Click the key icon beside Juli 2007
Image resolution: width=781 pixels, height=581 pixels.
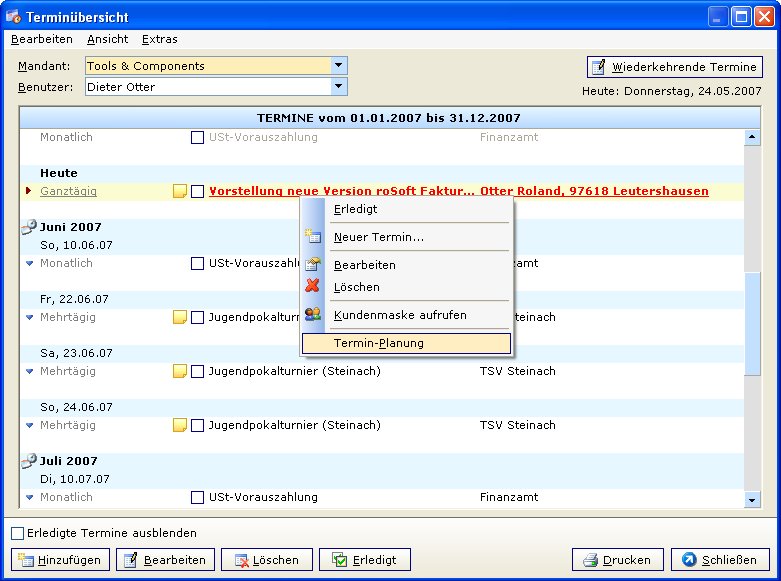[28, 462]
